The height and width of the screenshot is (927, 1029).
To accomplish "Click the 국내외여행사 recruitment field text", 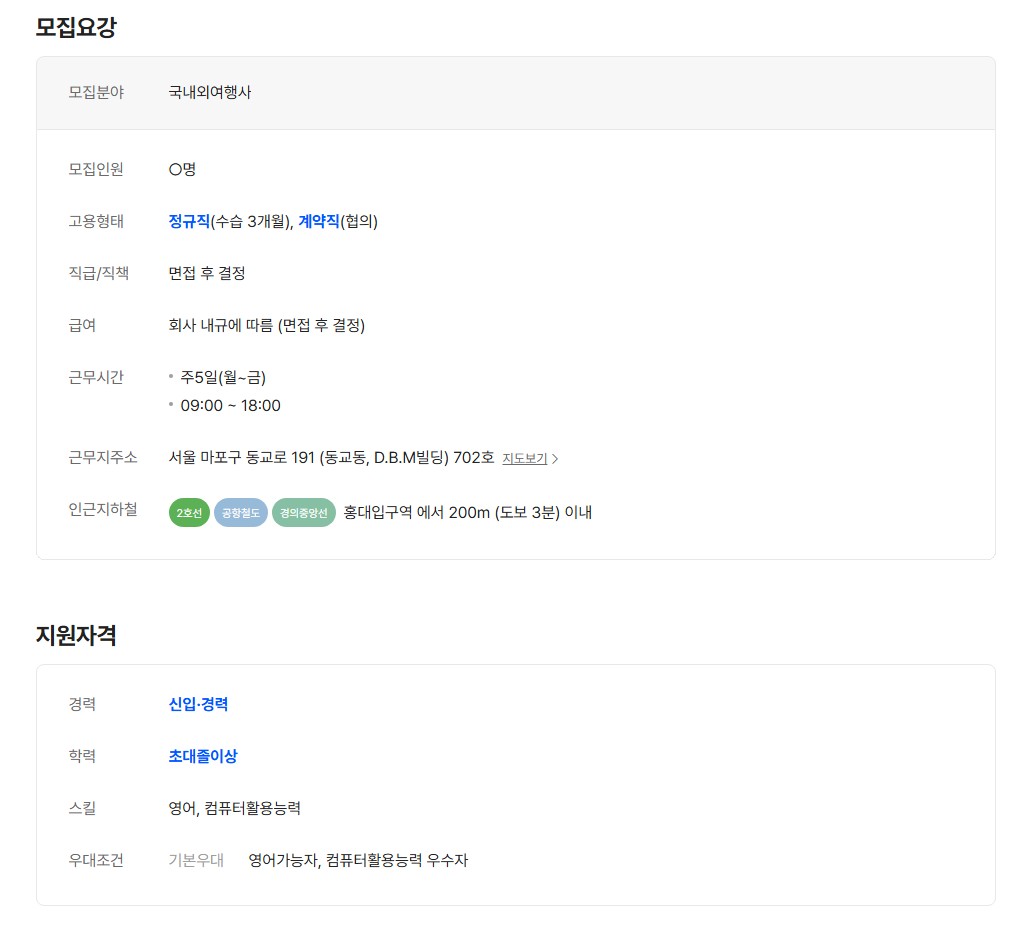I will coord(210,92).
